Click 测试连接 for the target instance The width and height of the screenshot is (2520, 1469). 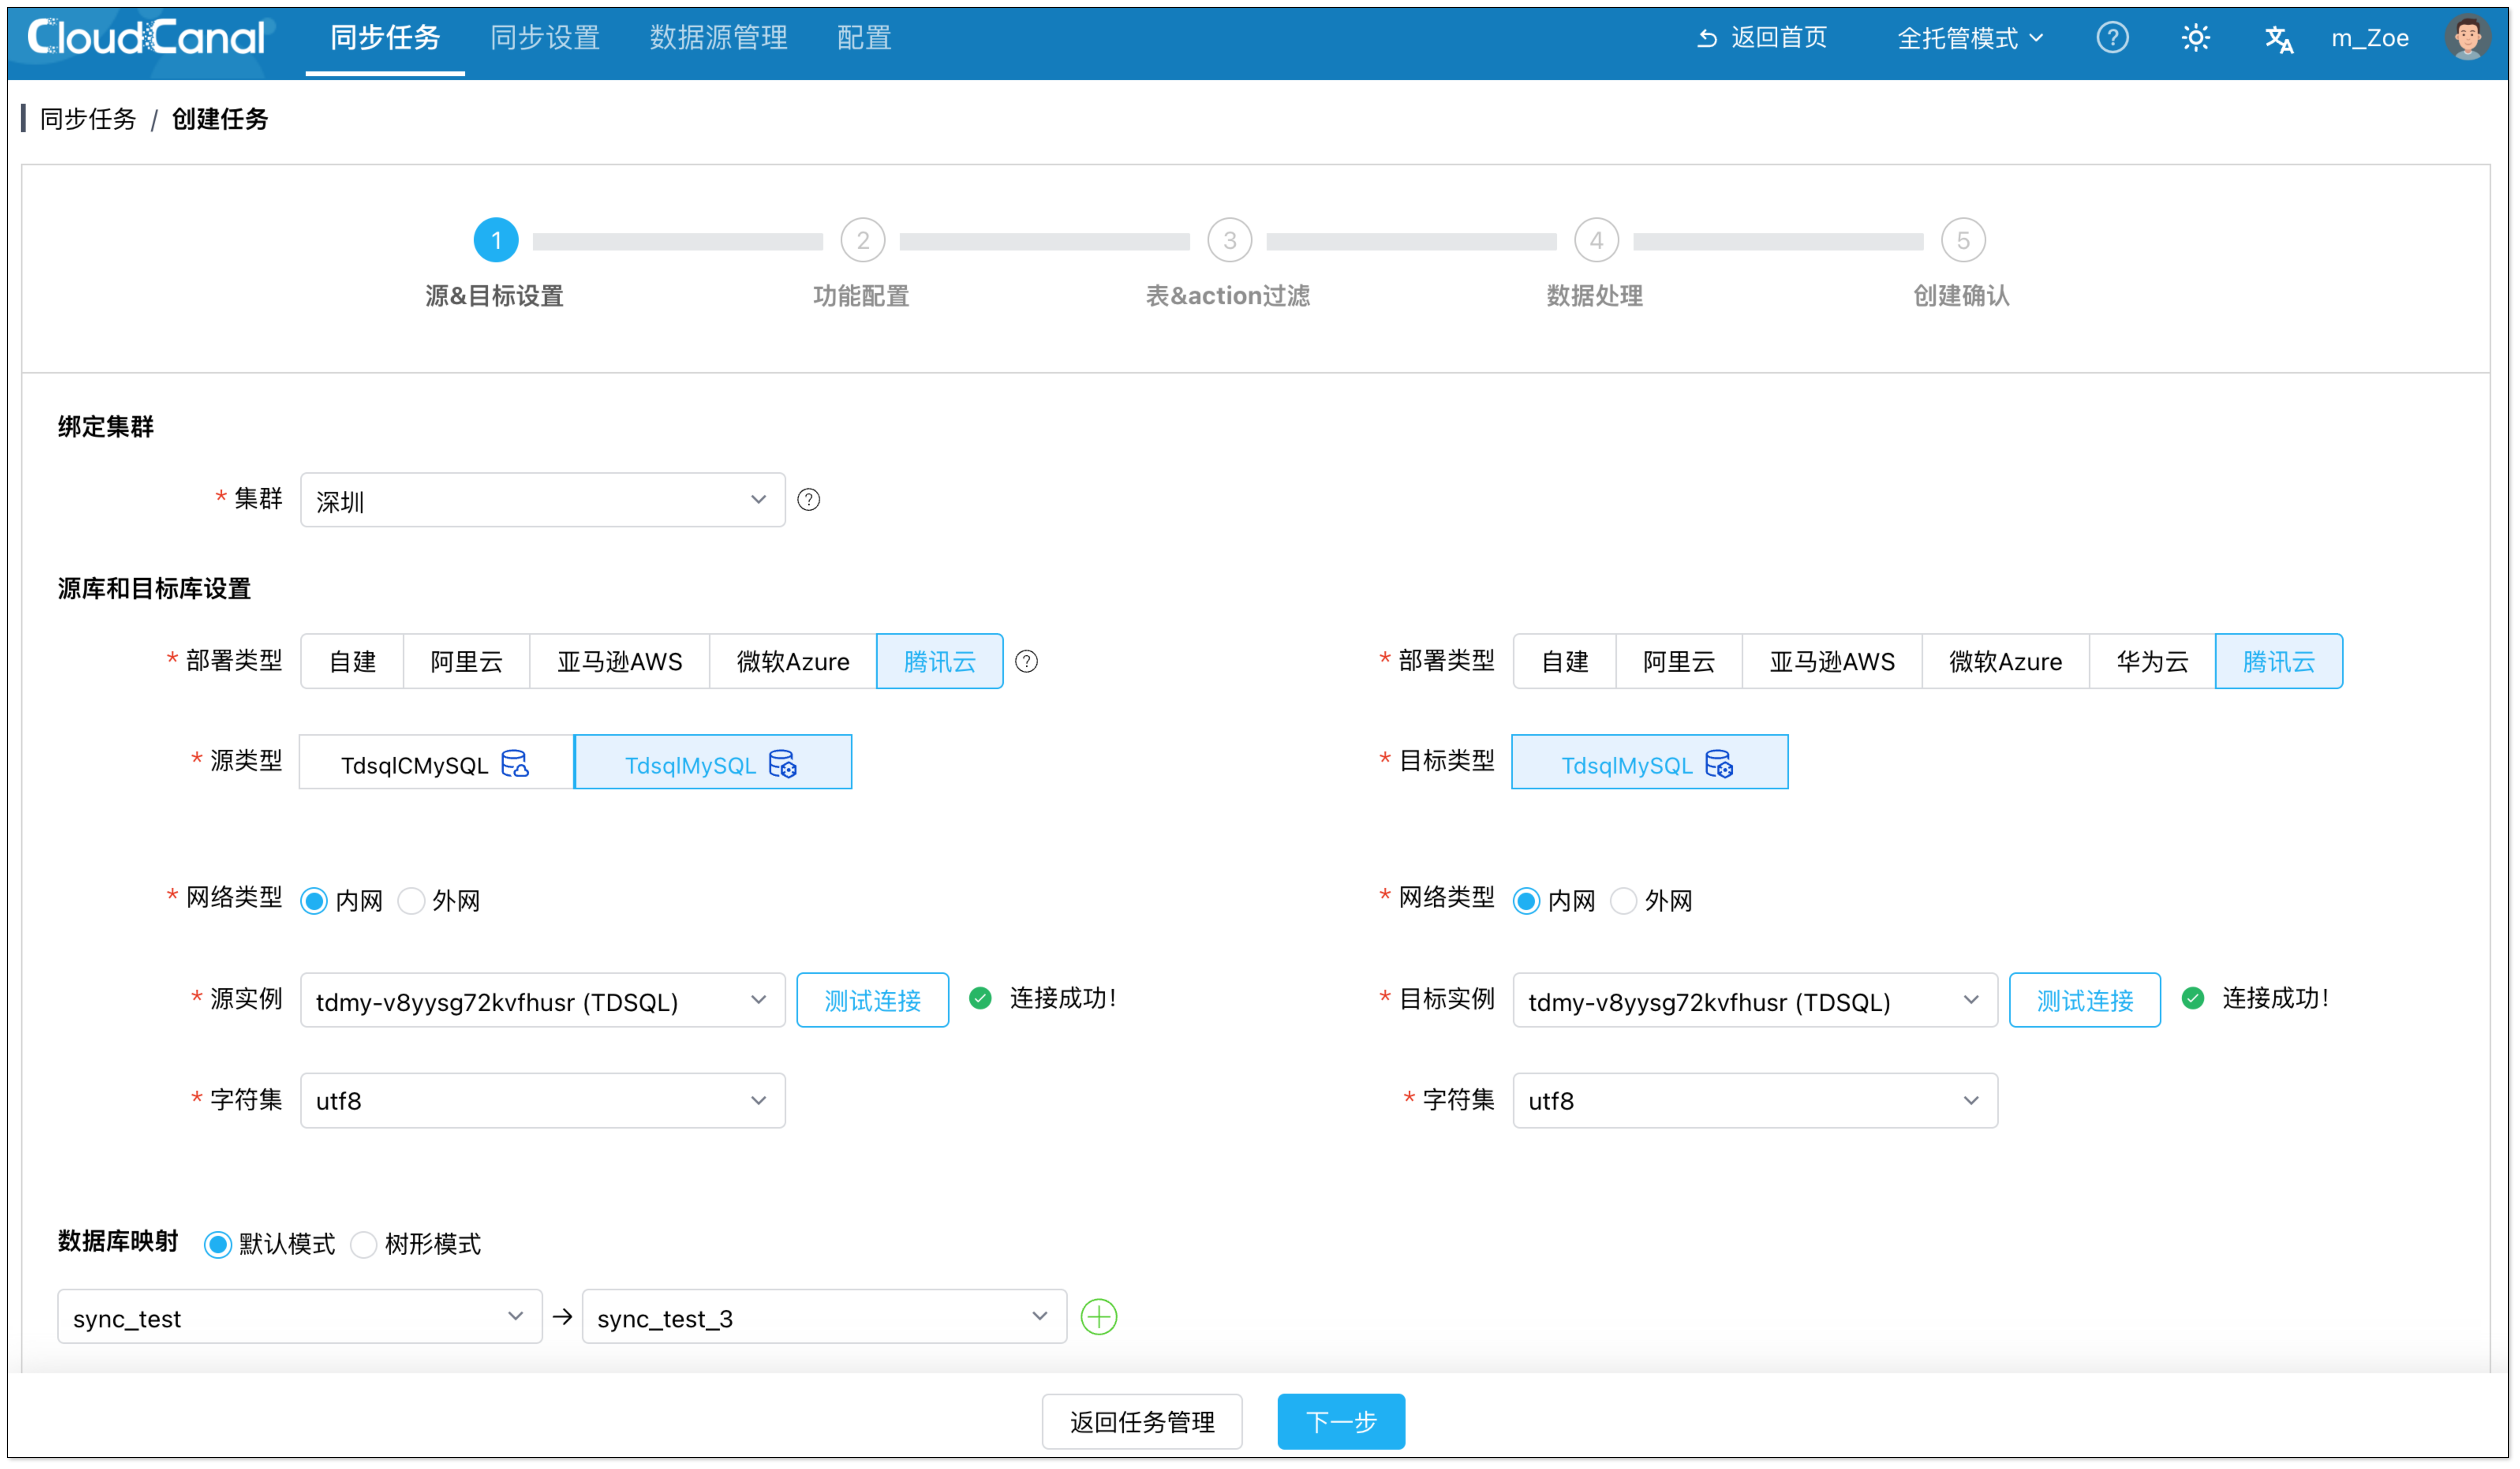2084,1000
